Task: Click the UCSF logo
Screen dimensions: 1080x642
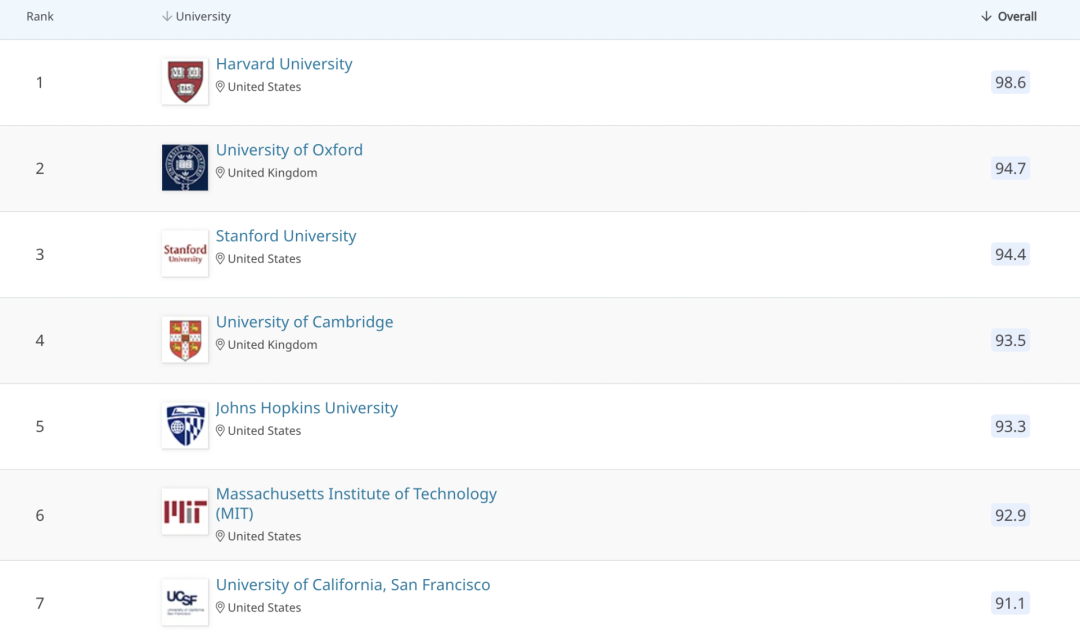Action: pyautogui.click(x=185, y=602)
